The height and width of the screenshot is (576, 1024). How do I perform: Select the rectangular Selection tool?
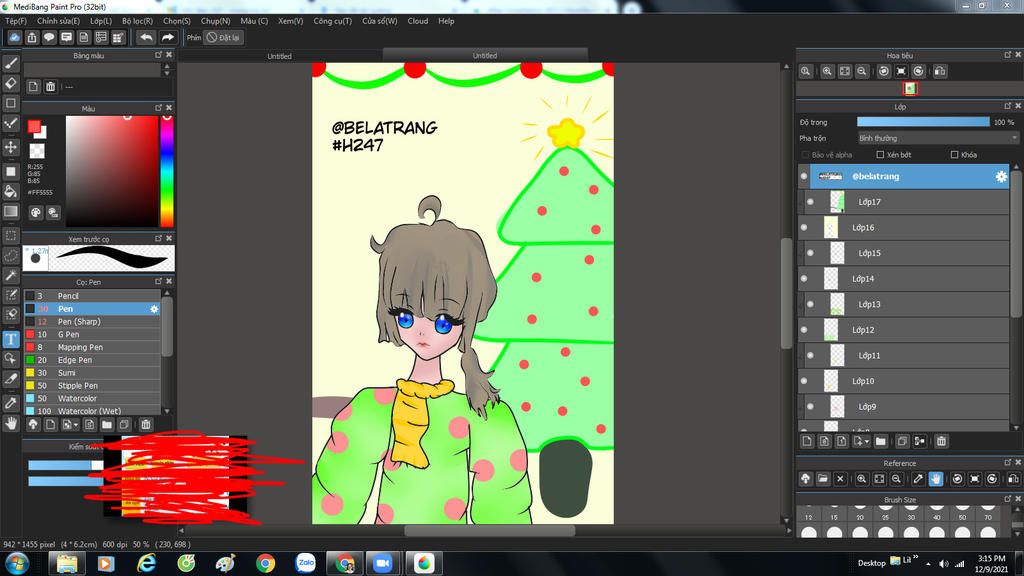[11, 235]
